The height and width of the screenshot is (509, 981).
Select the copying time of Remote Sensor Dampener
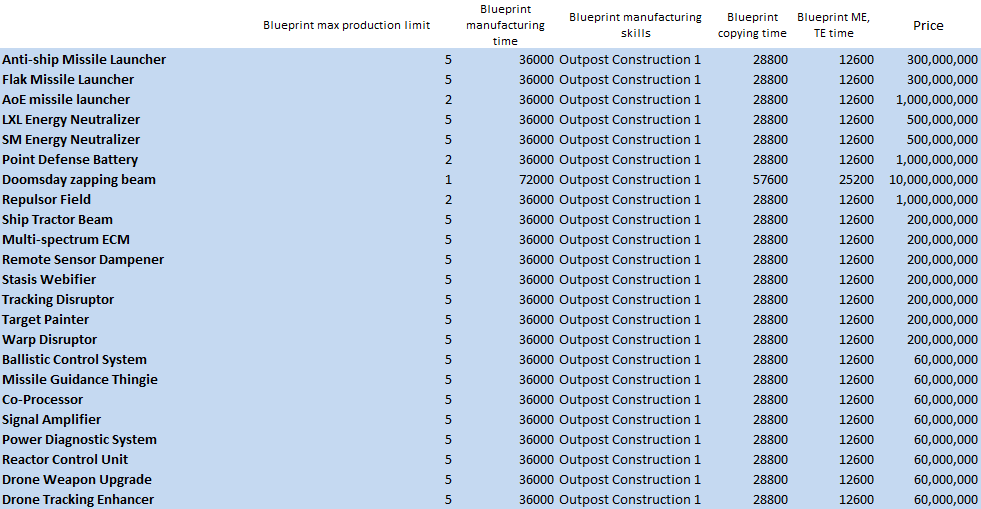[770, 260]
